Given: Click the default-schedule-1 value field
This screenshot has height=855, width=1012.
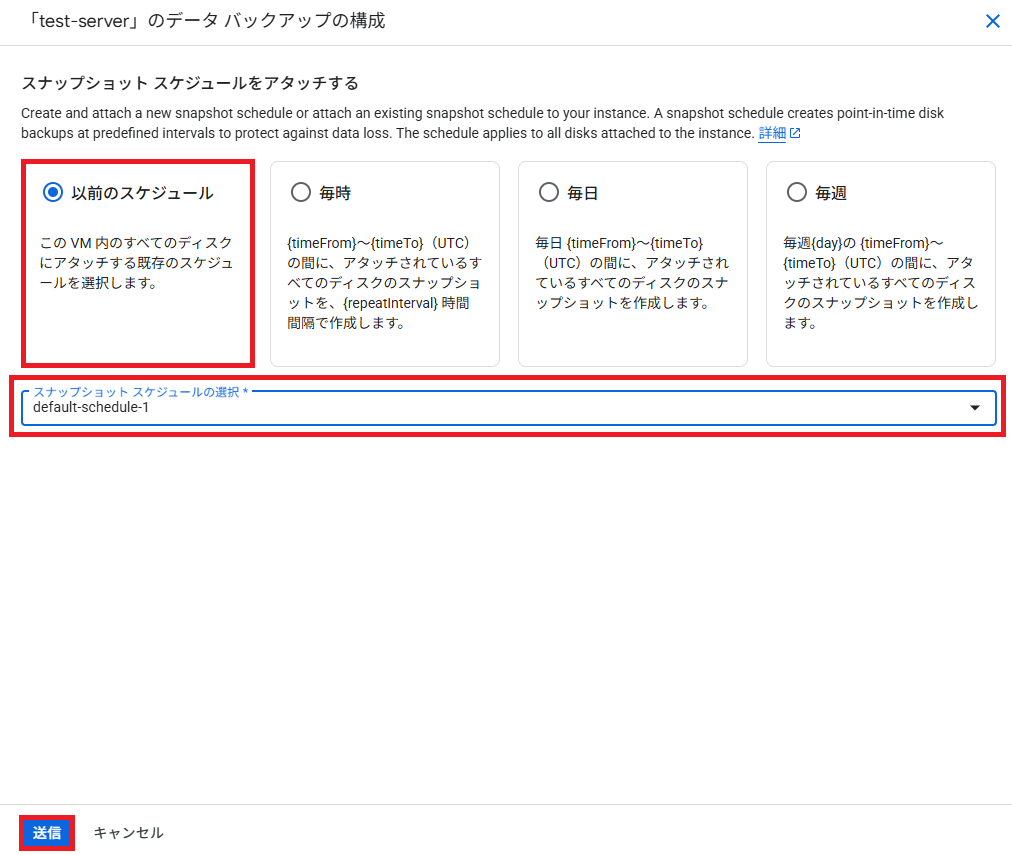Looking at the screenshot, I should pyautogui.click(x=509, y=408).
